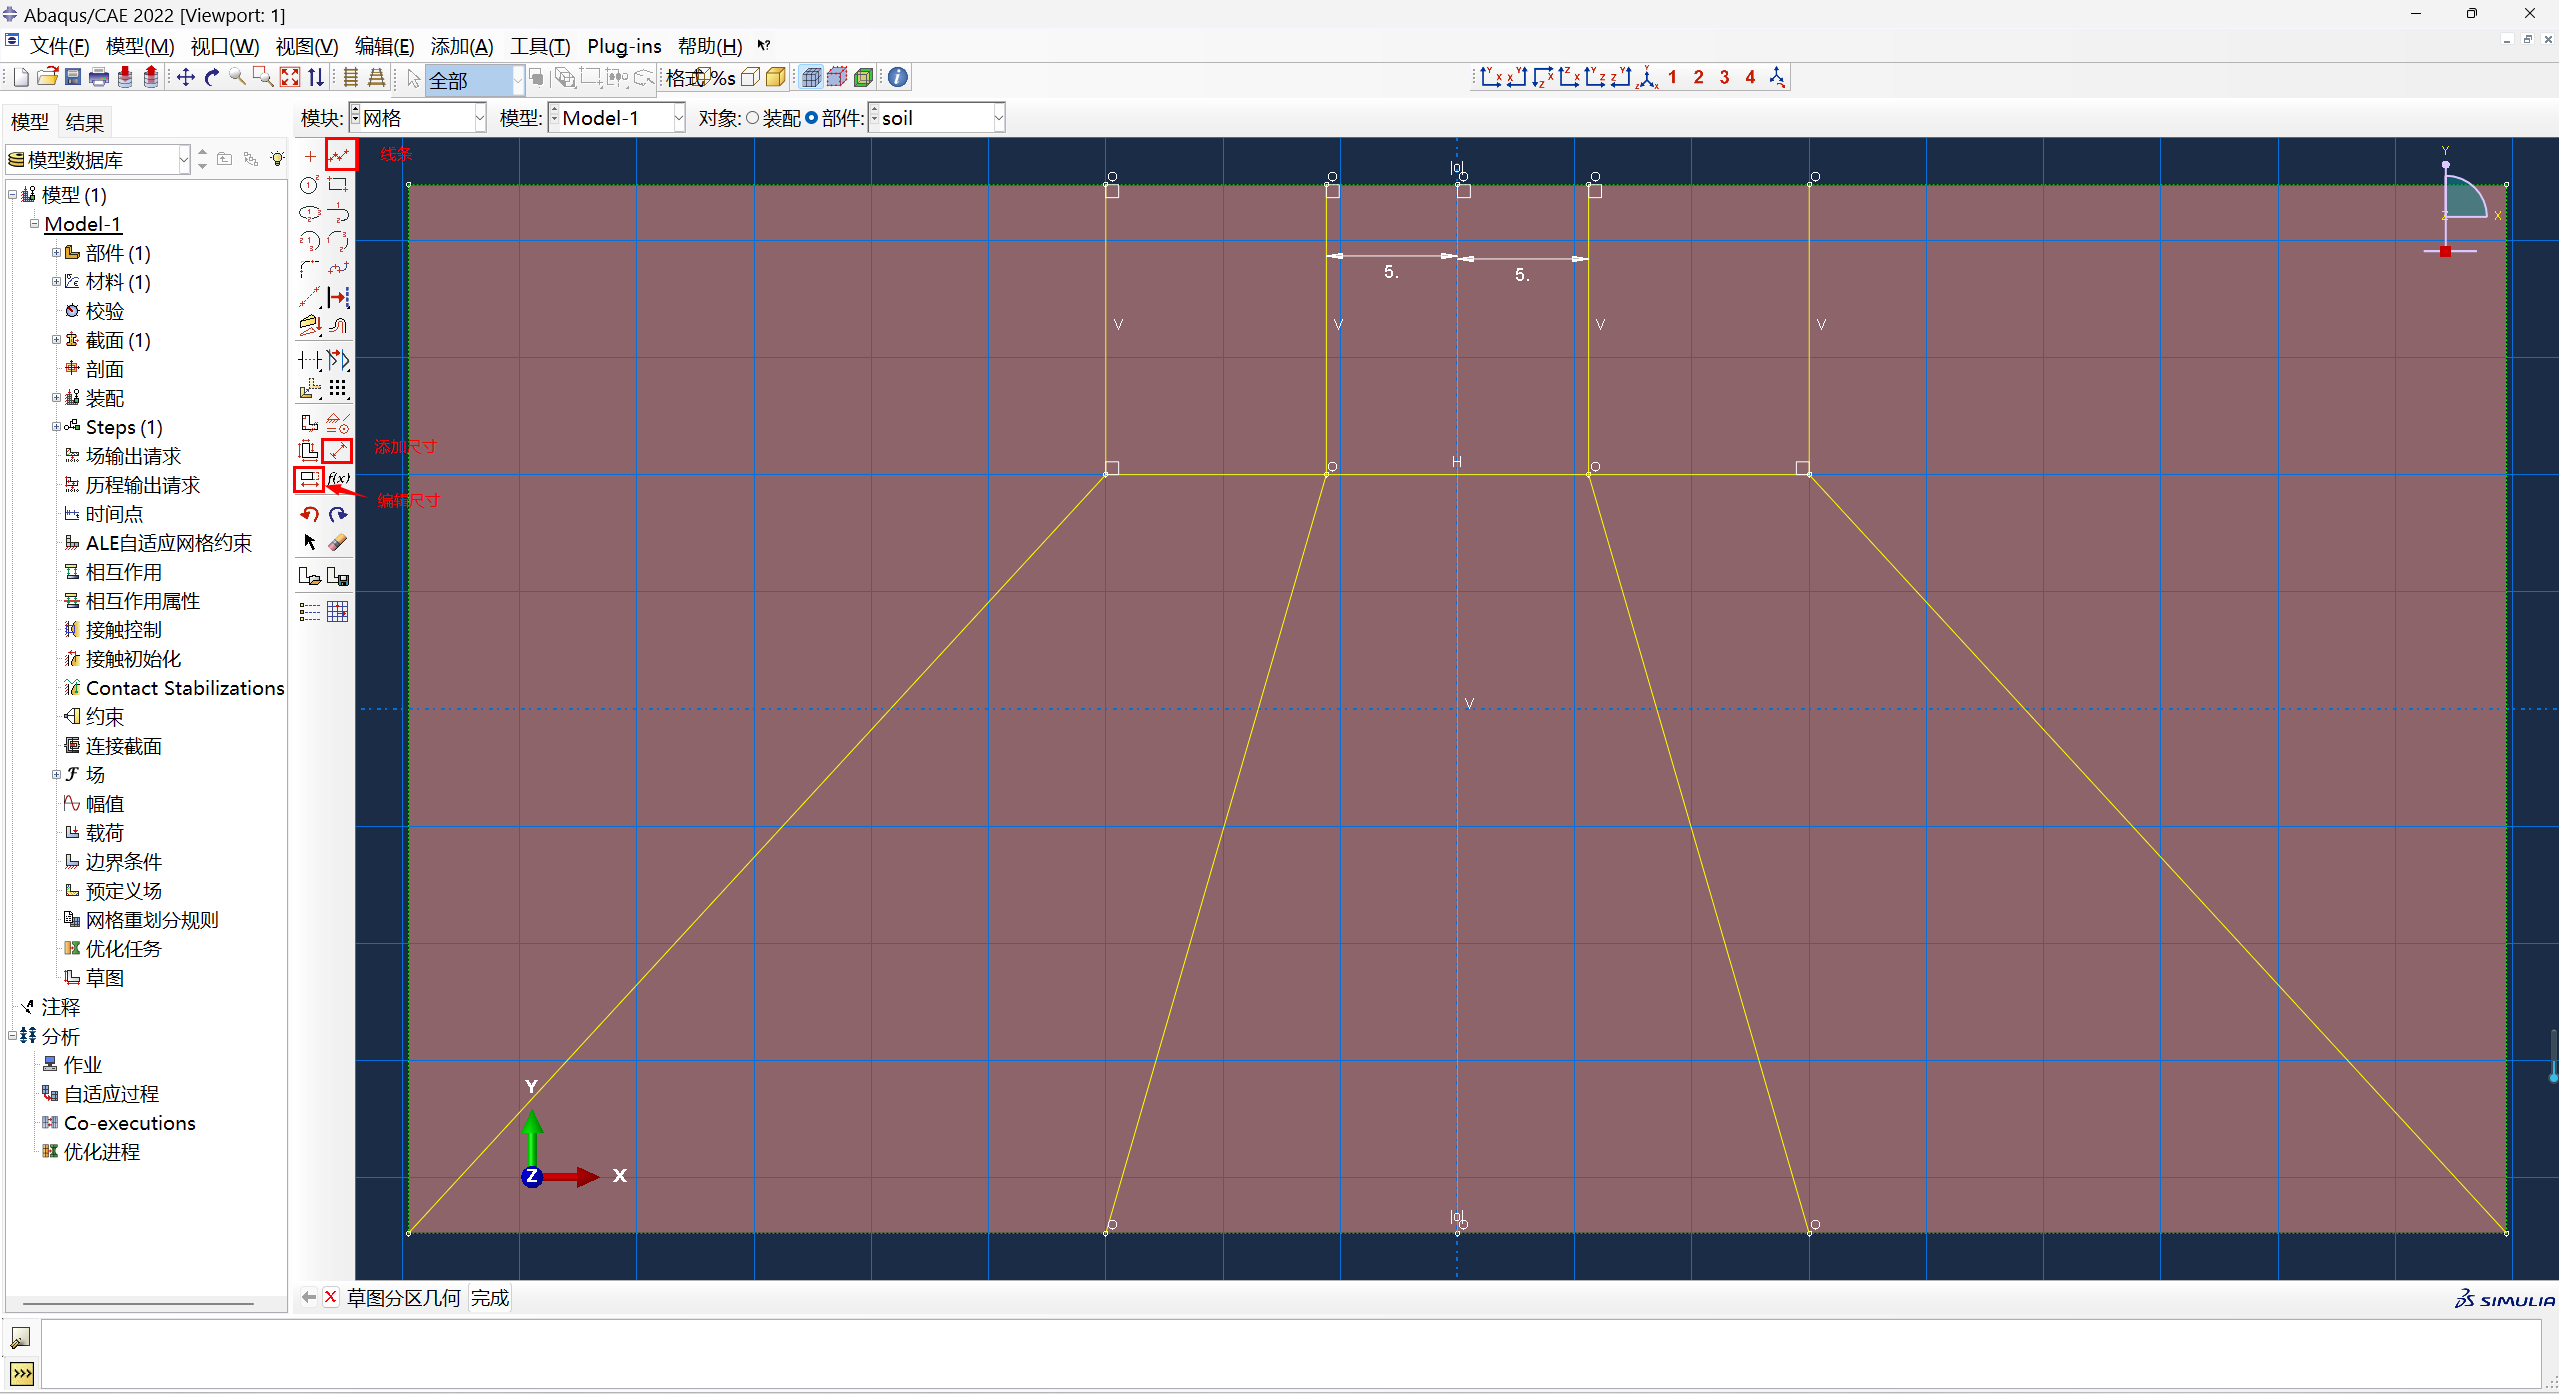Expand the 部件 (1) tree node
The height and width of the screenshot is (1394, 2559).
tap(56, 253)
